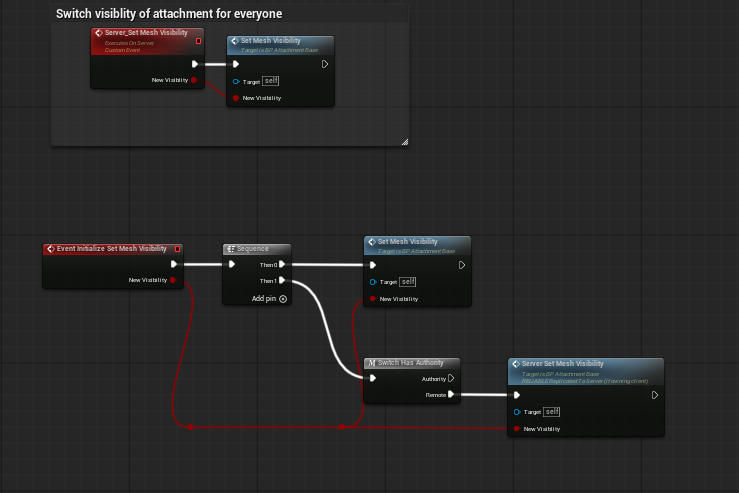The width and height of the screenshot is (739, 493).
Task: Click the resize handle of the comment box
Action: pos(404,142)
